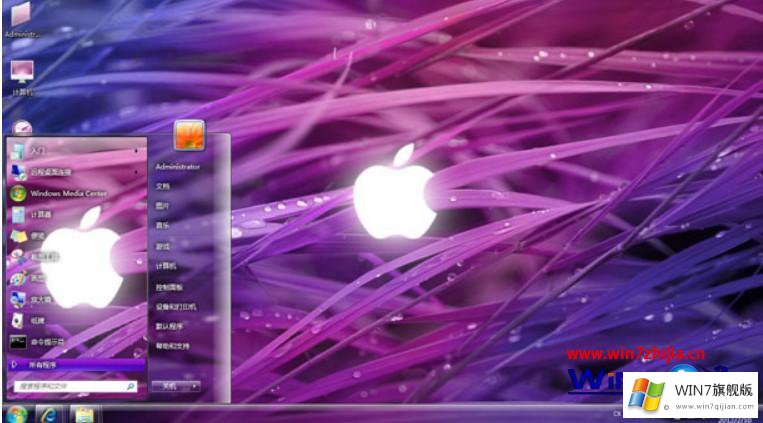Viewport: 763px width, 423px height.
Task: Open Default Programs (默认程序)
Action: coord(169,326)
